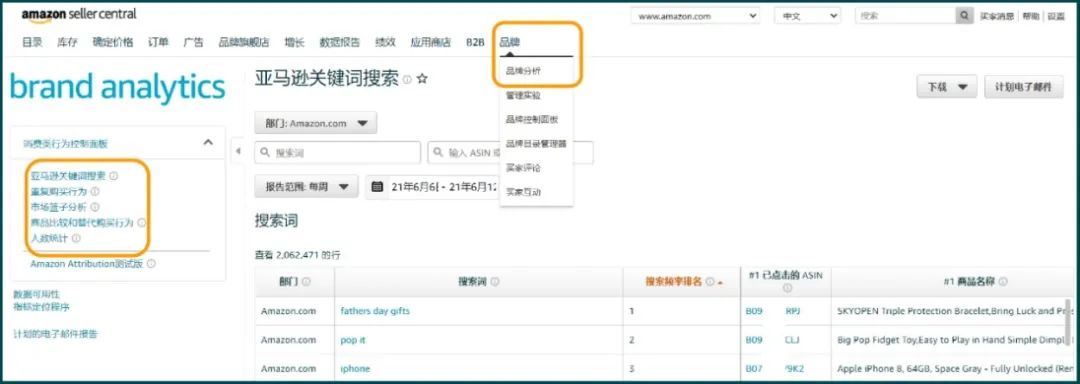Screen dimensions: 1080x384
Task: Open the 部门: Amazon.com dropdown
Action: [x=315, y=123]
